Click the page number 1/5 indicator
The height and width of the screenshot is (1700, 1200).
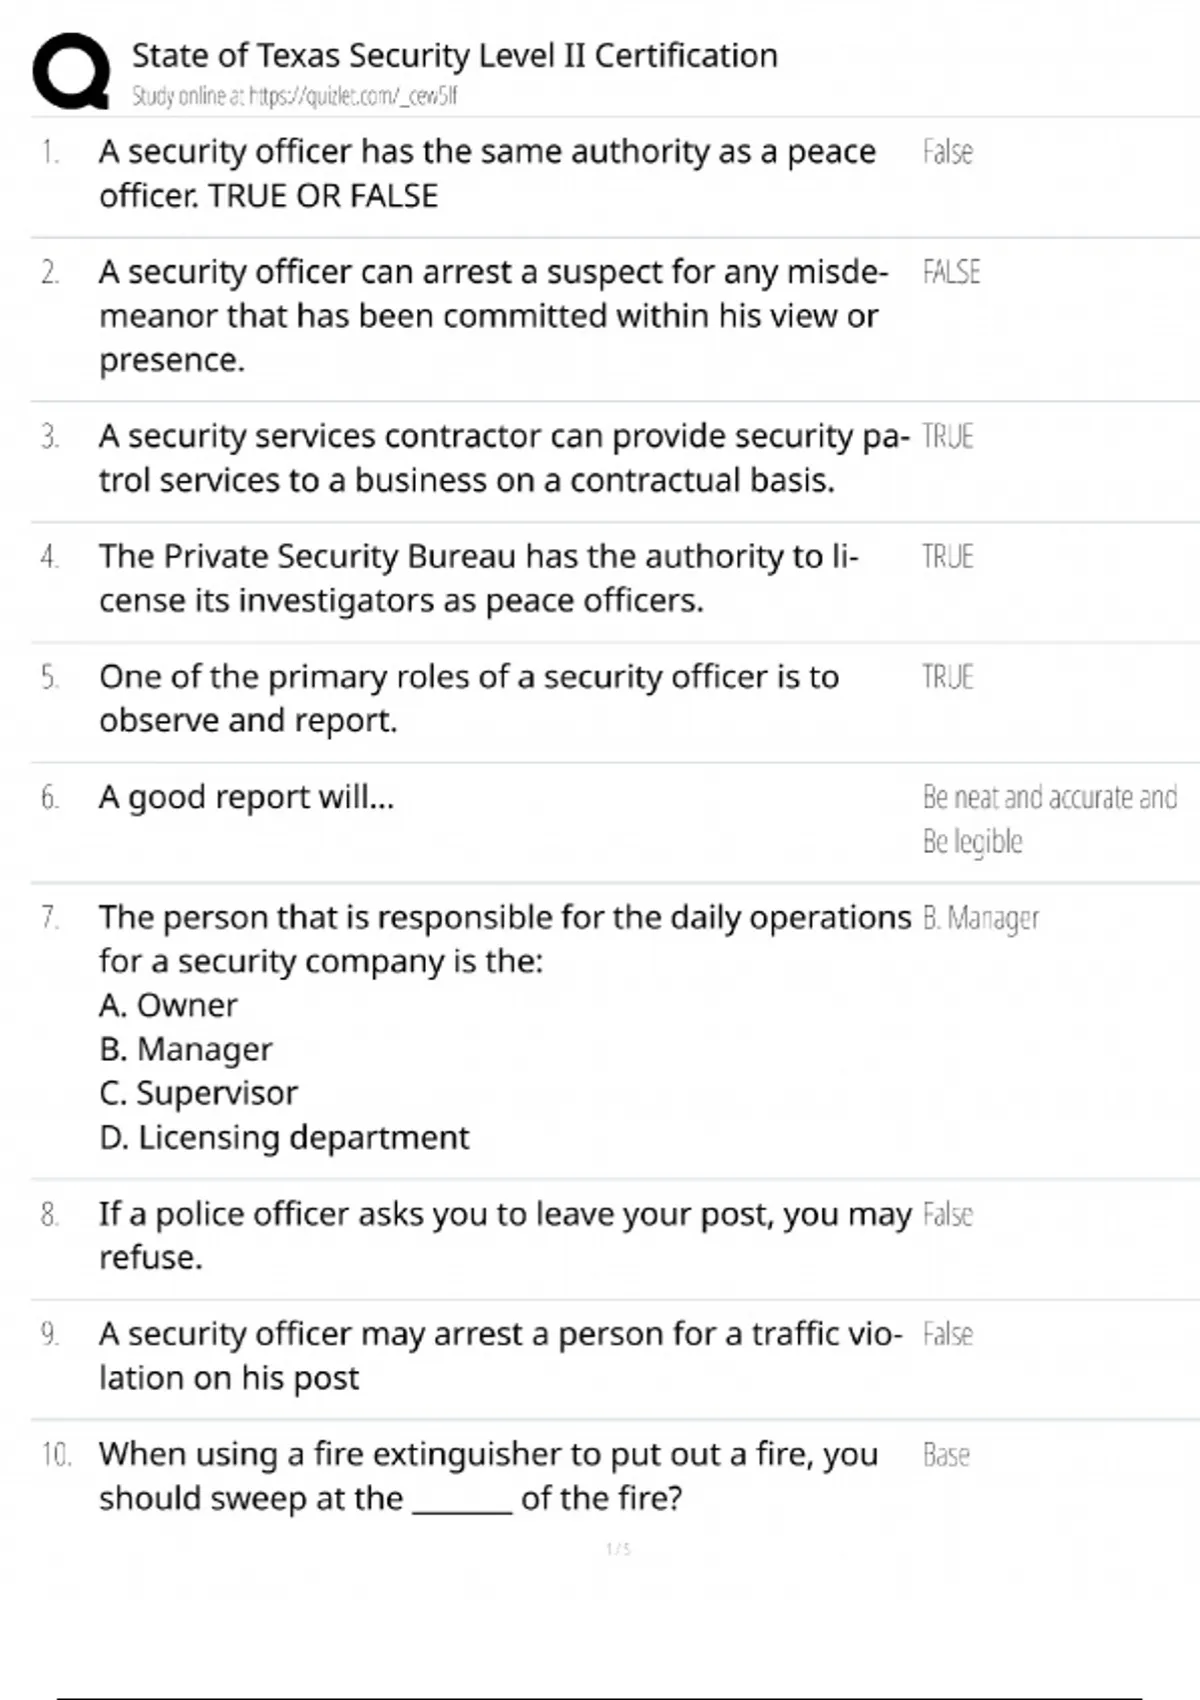(618, 1549)
